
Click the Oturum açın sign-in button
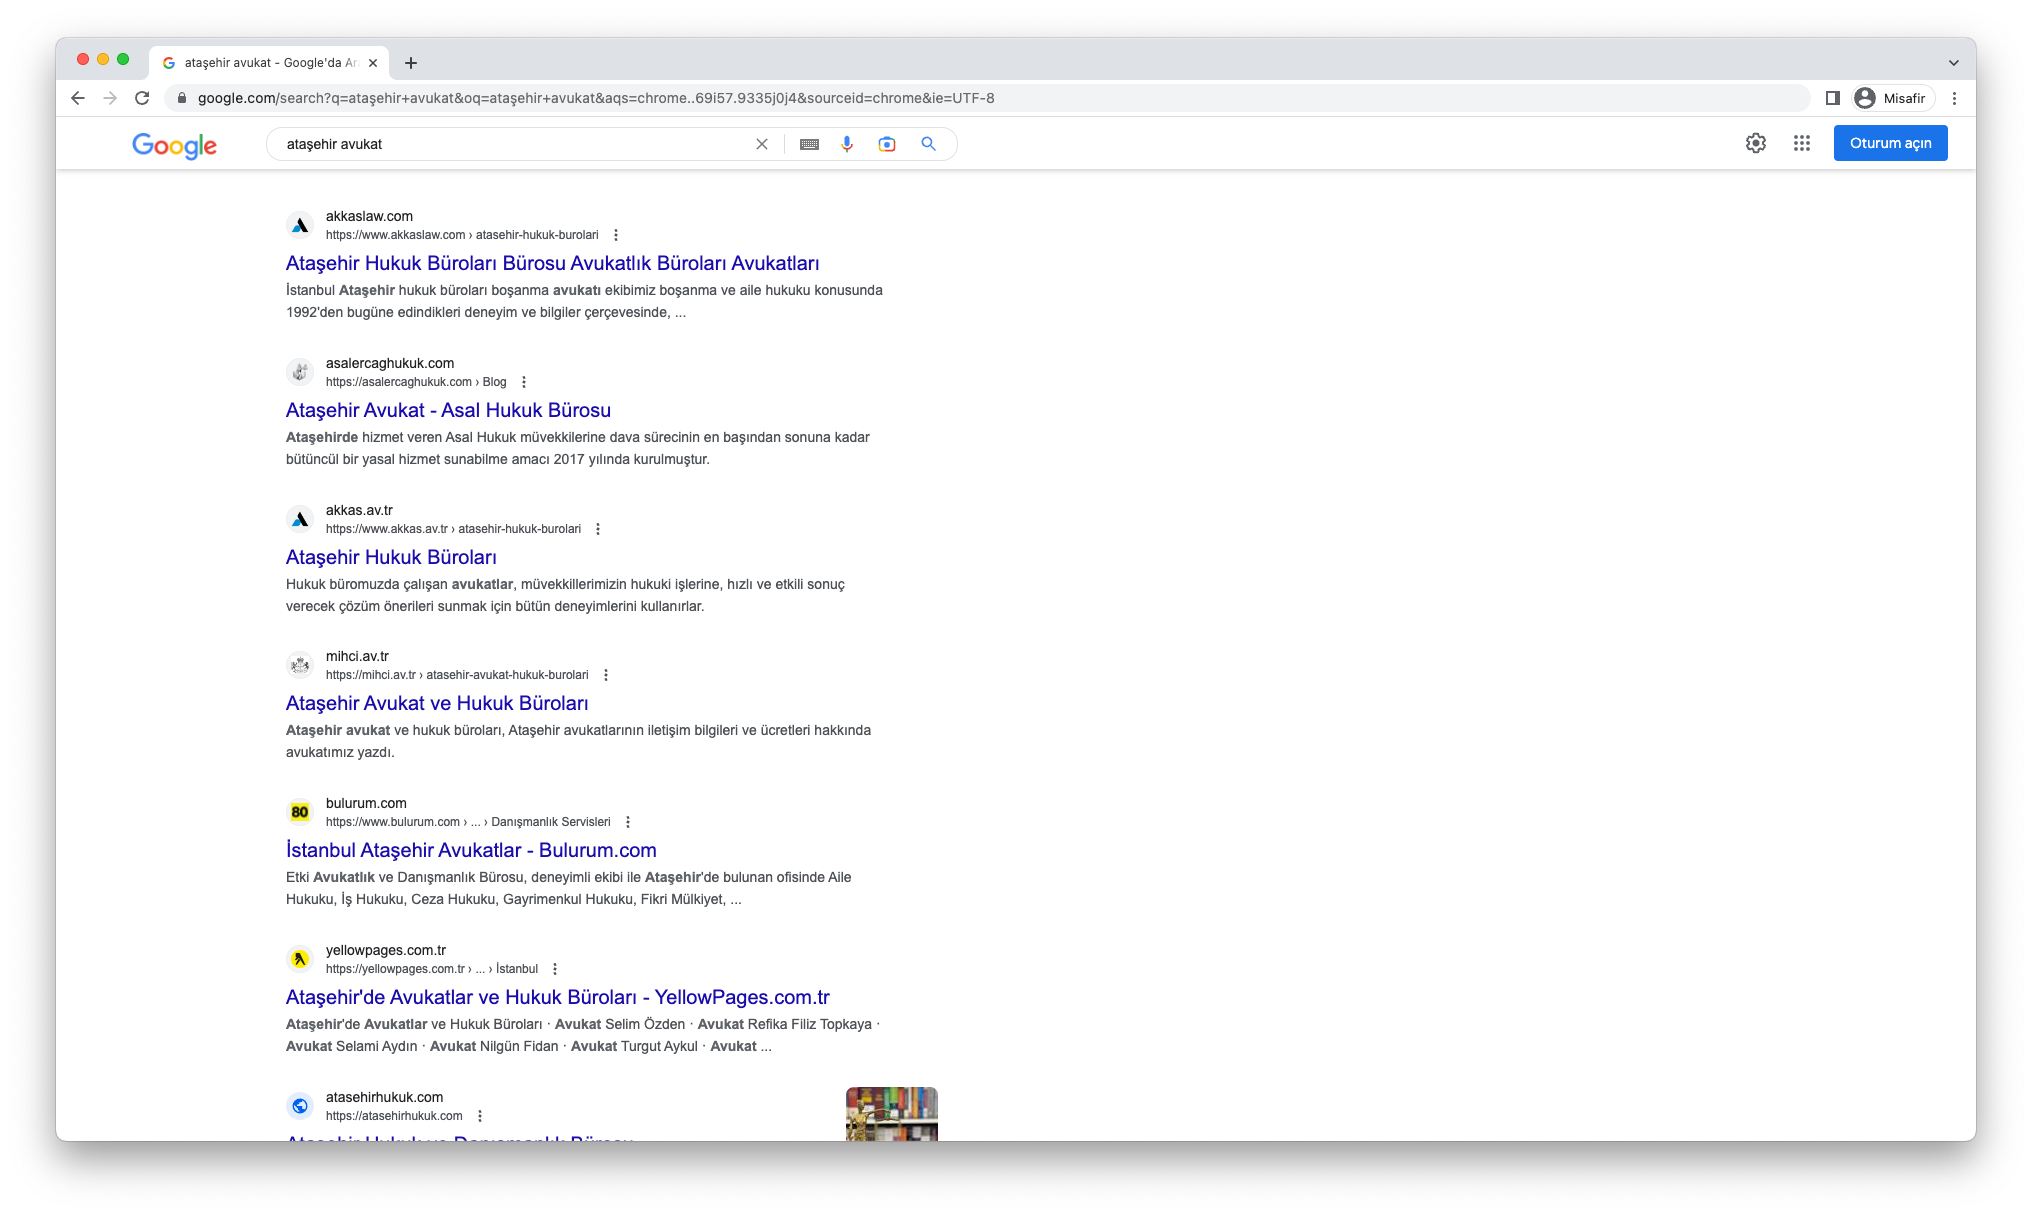(1890, 143)
